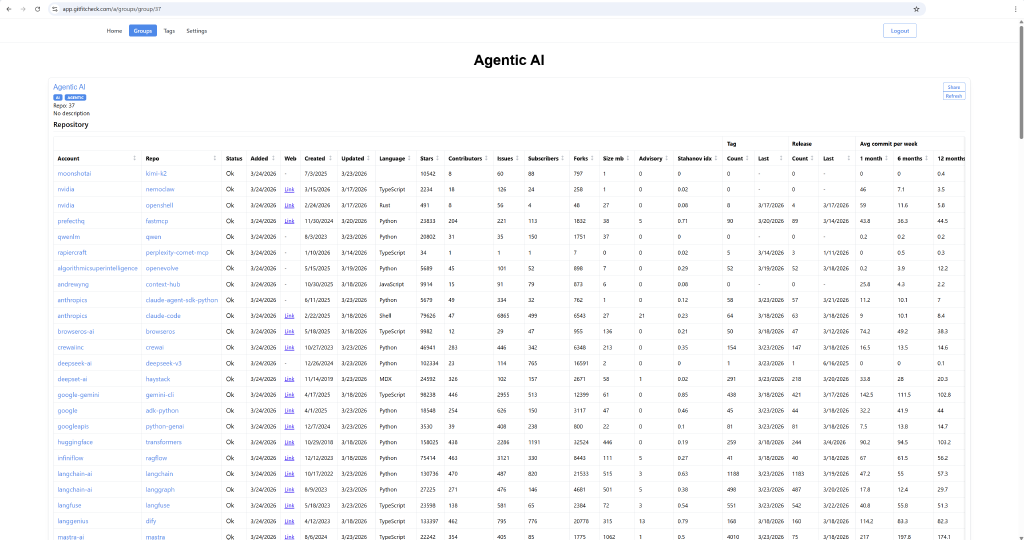The height and width of the screenshot is (540, 1024).
Task: Open the ragflow repo link
Action: (156, 458)
